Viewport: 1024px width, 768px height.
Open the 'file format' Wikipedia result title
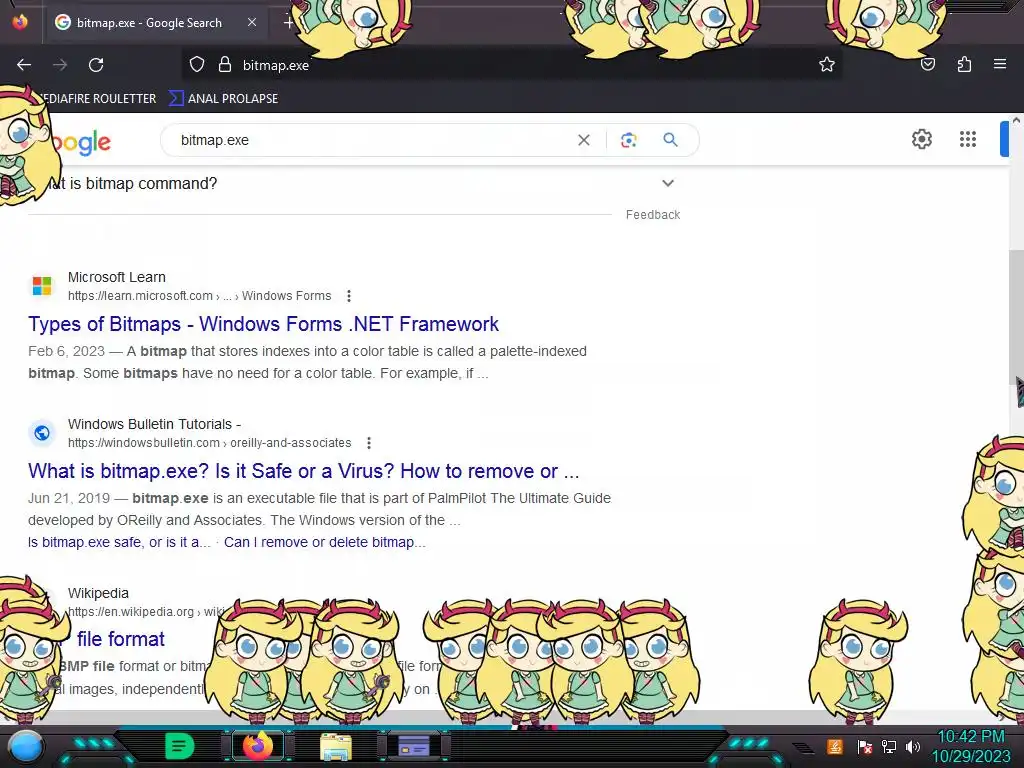point(121,639)
